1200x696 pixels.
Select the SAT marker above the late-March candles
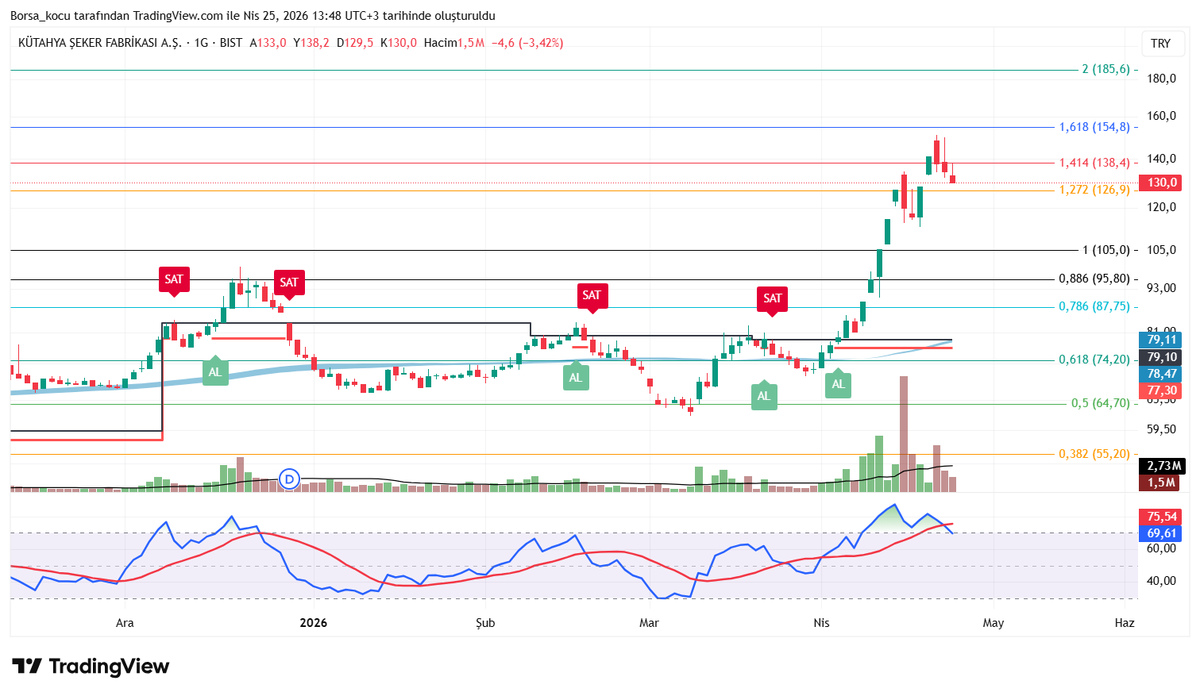pyautogui.click(x=772, y=300)
